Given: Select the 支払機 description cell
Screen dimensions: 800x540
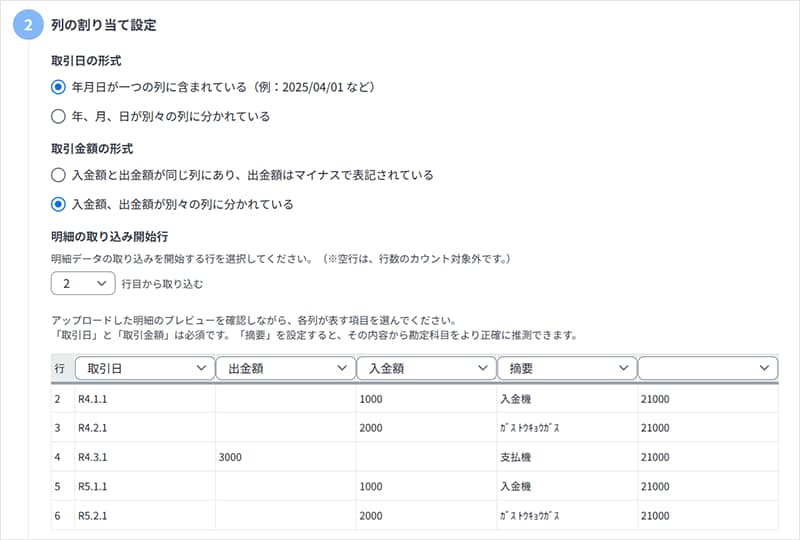Looking at the screenshot, I should 566,456.
